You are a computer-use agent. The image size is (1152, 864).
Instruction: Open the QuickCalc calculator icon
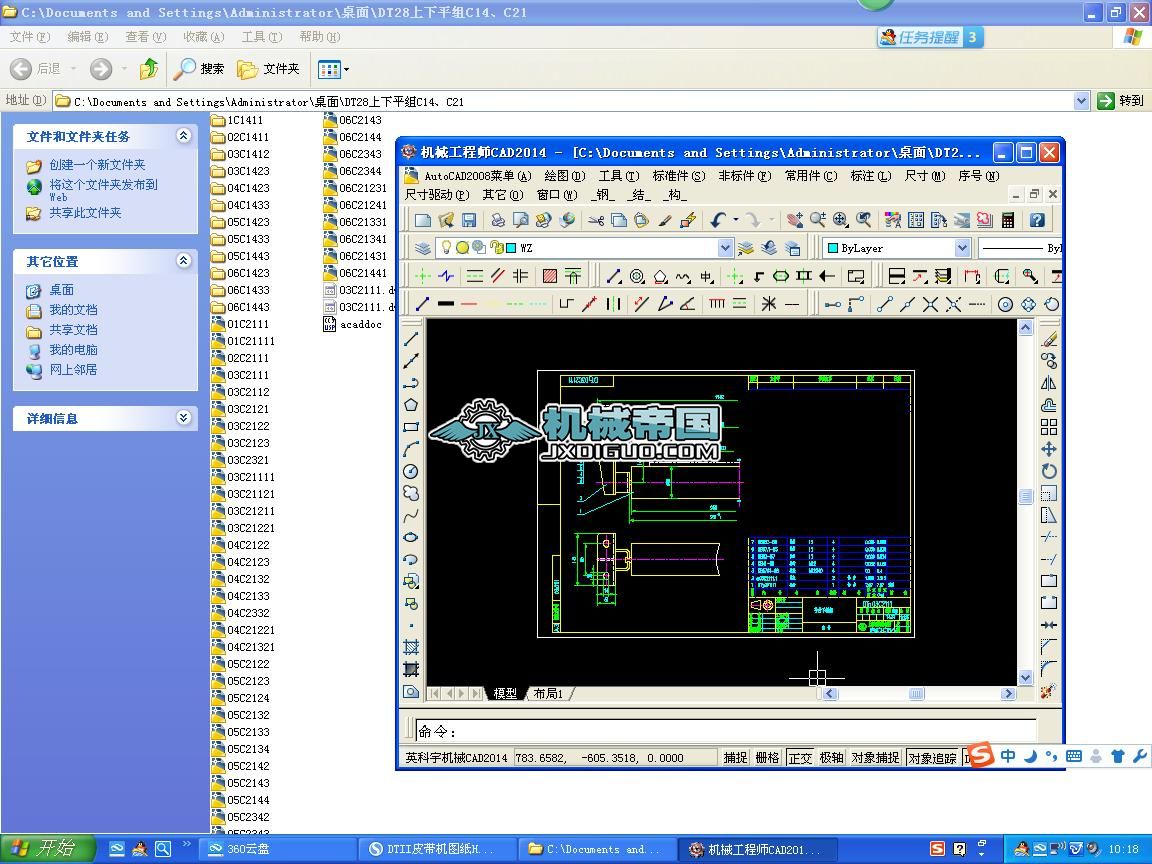[x=1008, y=220]
